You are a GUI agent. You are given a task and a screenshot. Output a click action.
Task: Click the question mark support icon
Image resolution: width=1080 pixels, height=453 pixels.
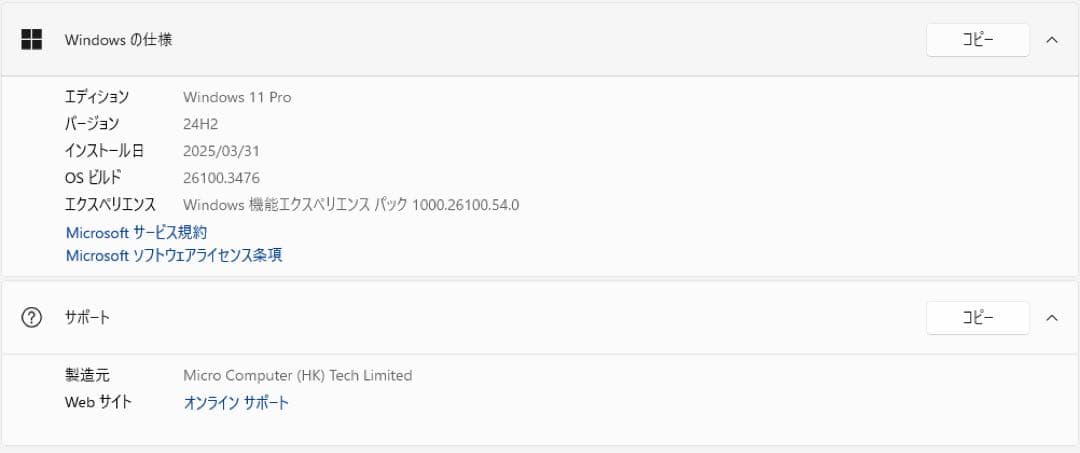coord(32,318)
